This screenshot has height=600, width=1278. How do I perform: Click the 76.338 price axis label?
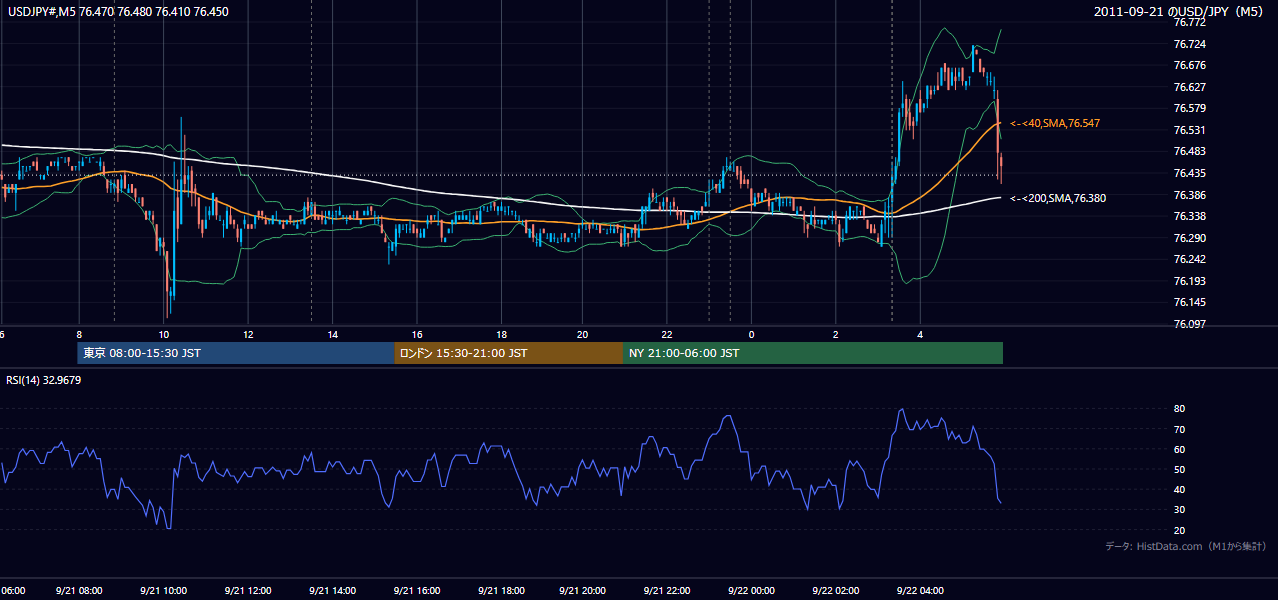[x=1189, y=216]
